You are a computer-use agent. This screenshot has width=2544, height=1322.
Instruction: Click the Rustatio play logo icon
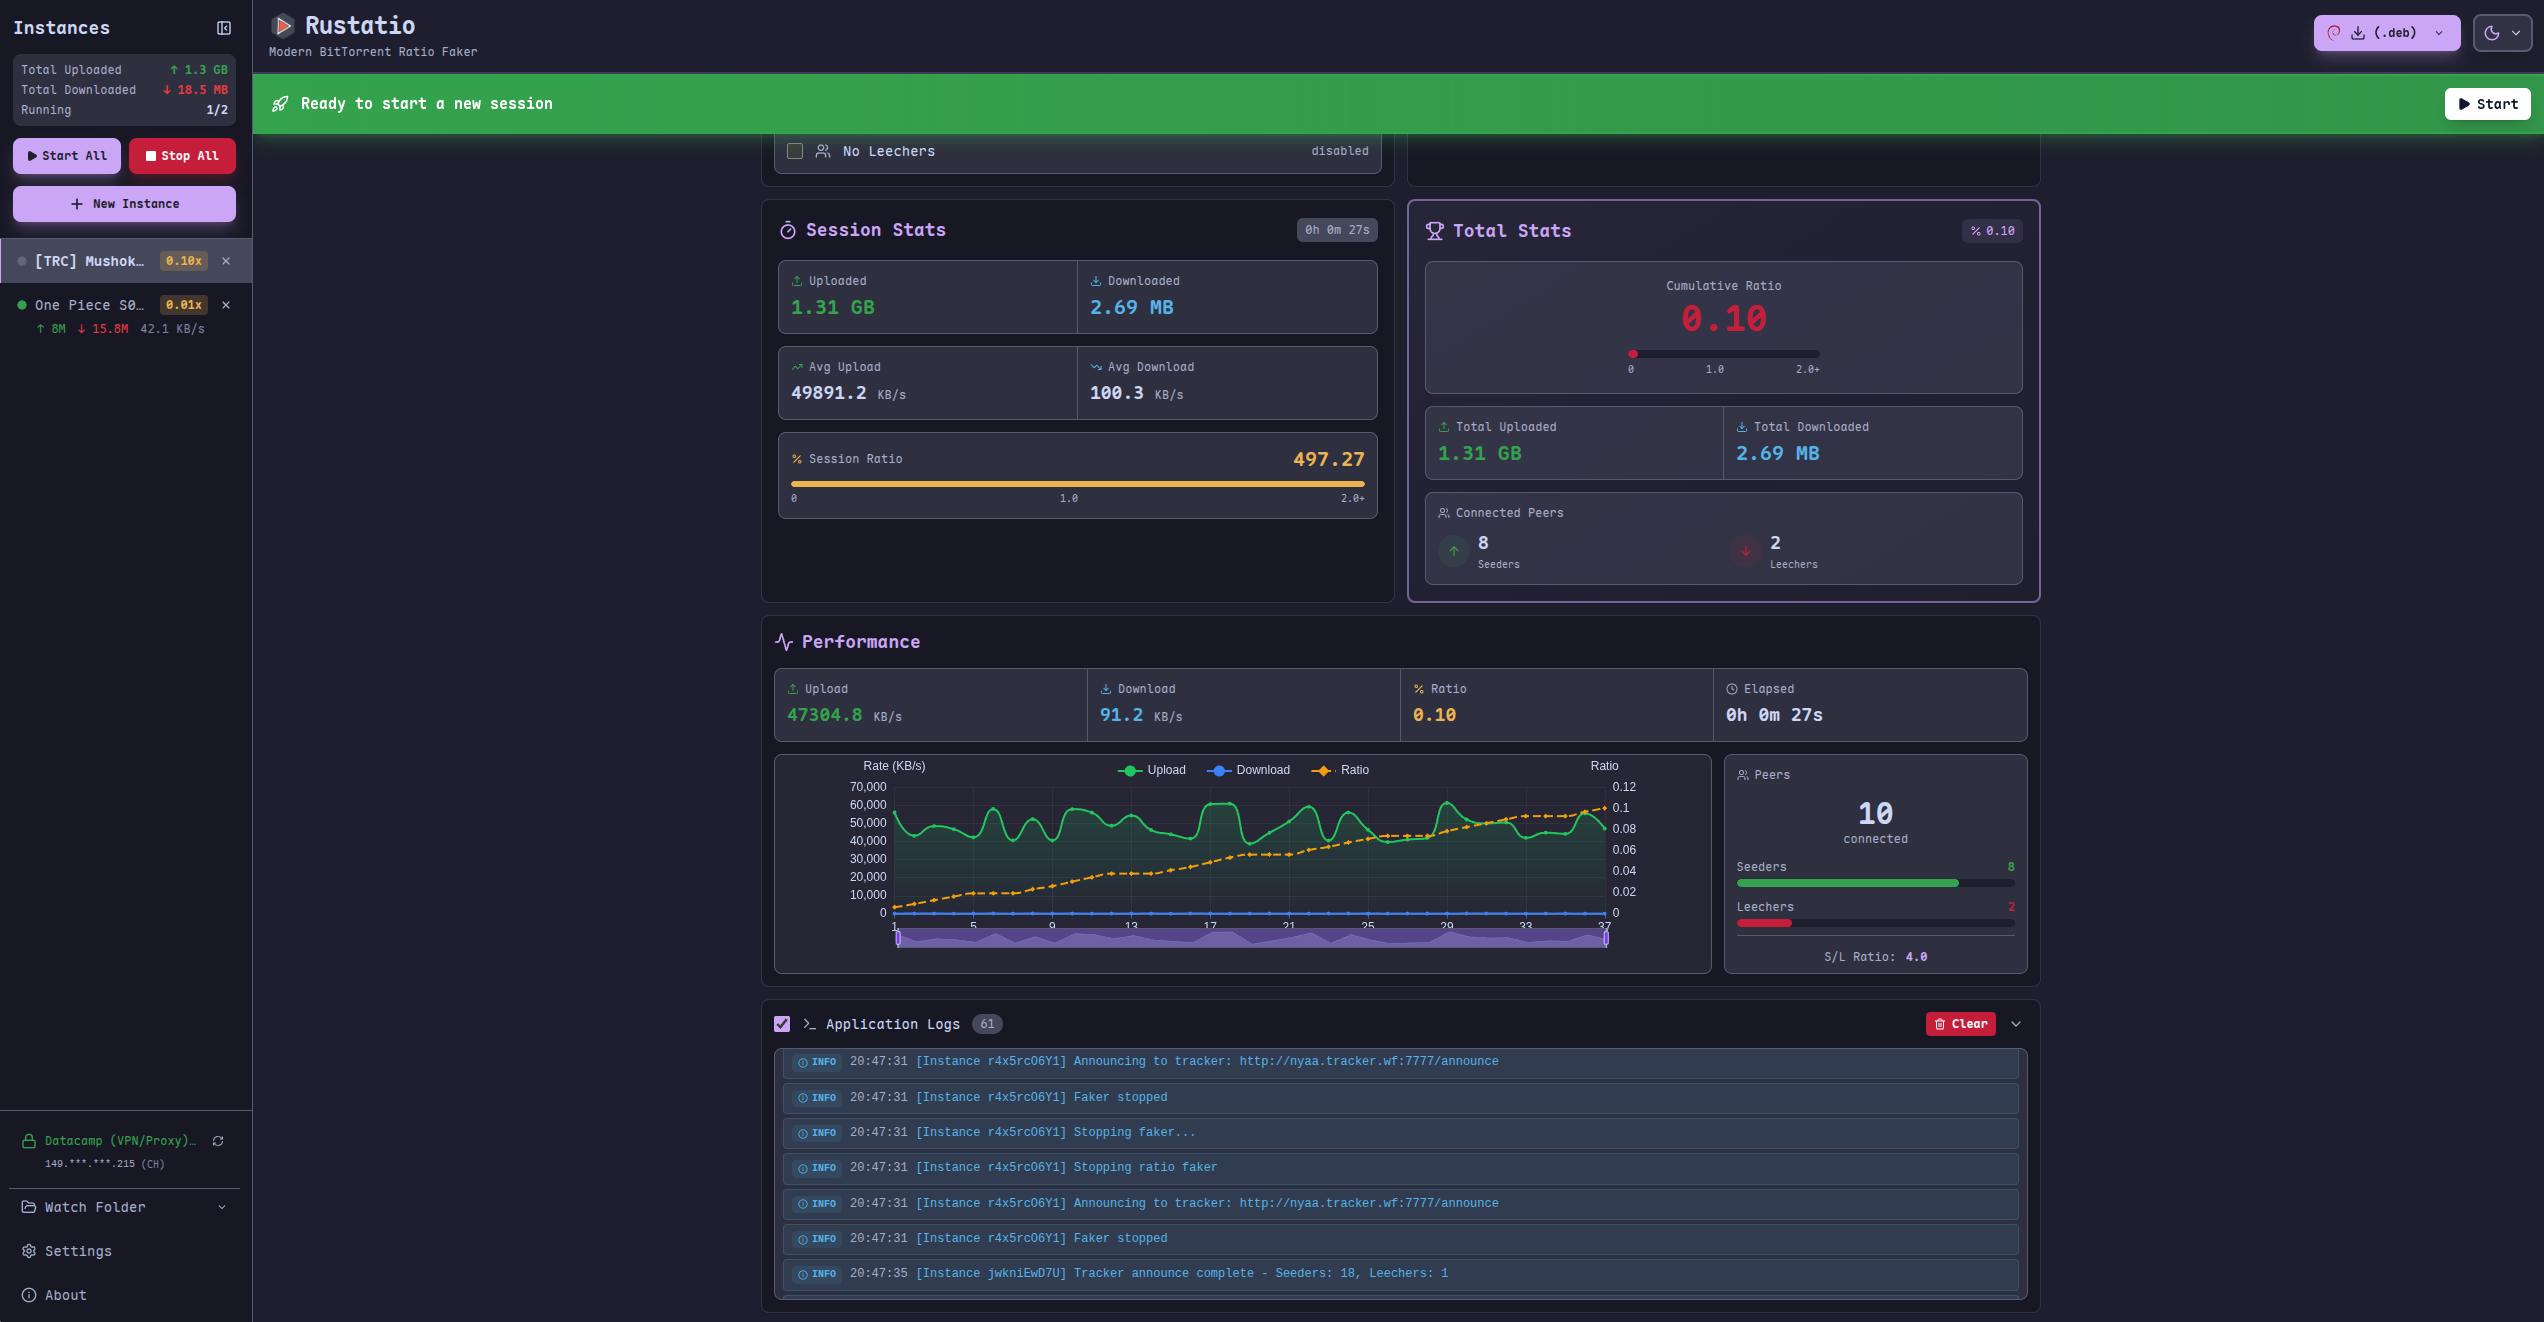[x=283, y=25]
